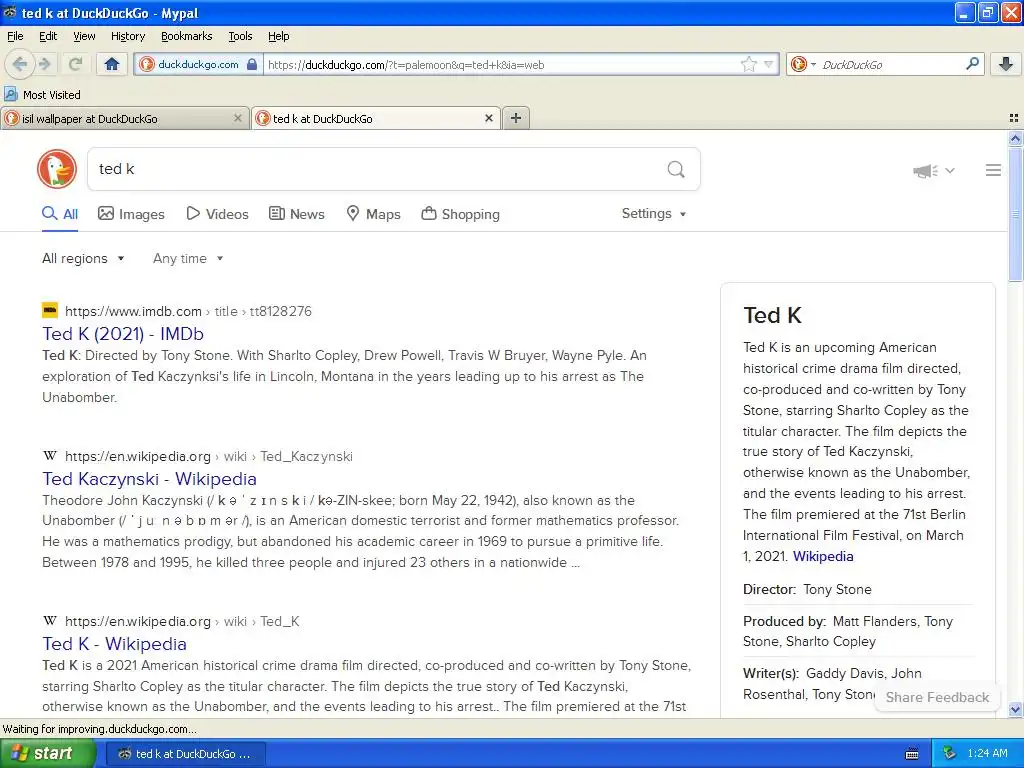
Task: Switch to News results
Action: click(x=297, y=214)
